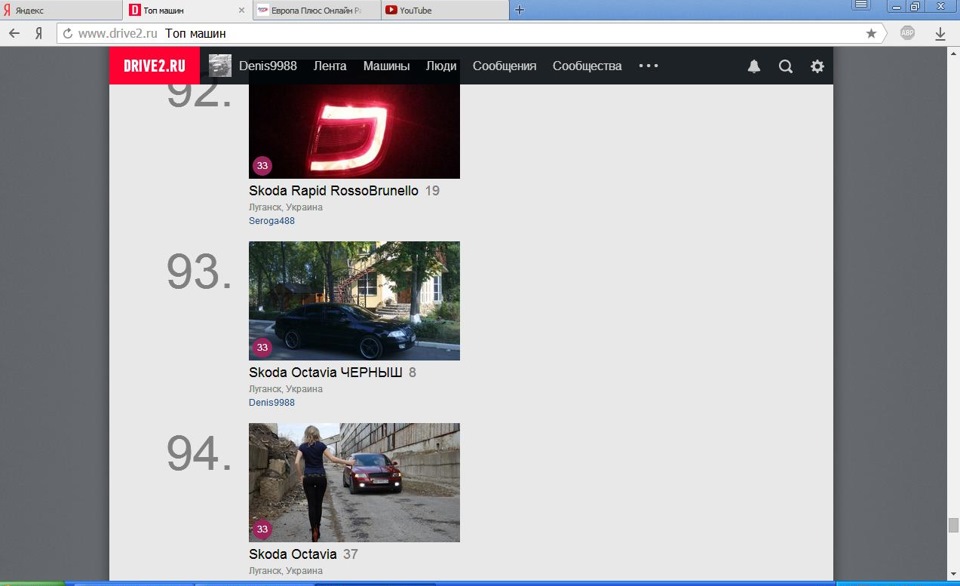Open Skoda Rapid RossoBrunello title link
The height and width of the screenshot is (586, 960).
(333, 190)
